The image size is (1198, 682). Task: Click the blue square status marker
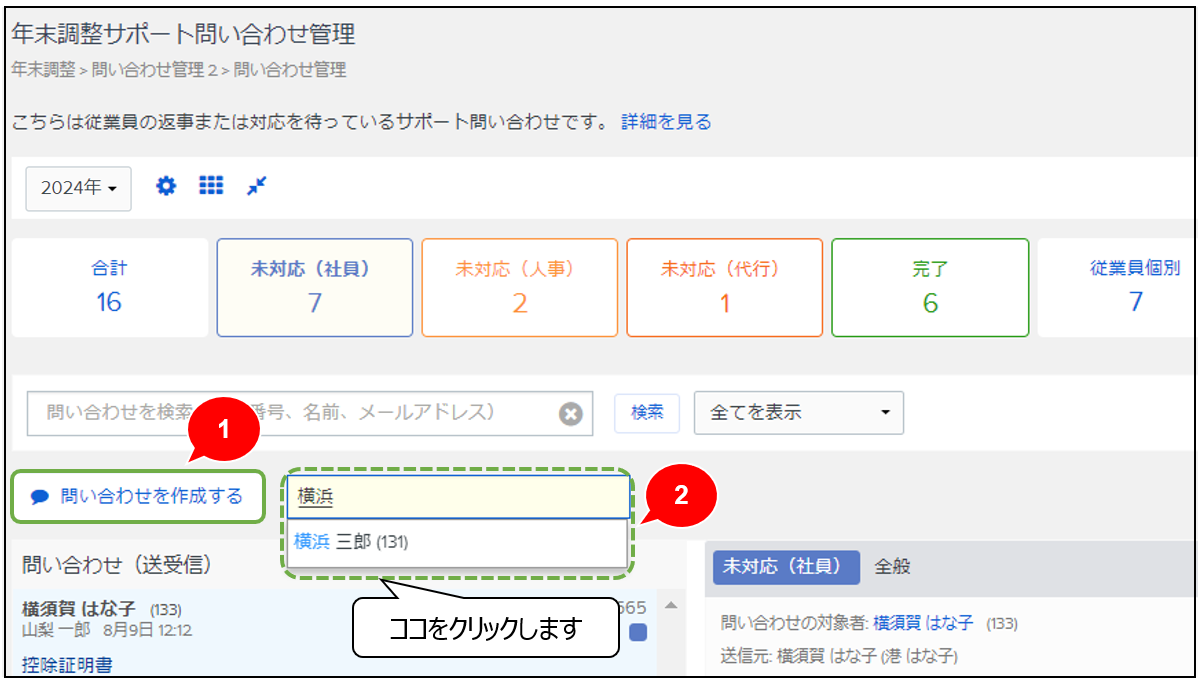(638, 632)
